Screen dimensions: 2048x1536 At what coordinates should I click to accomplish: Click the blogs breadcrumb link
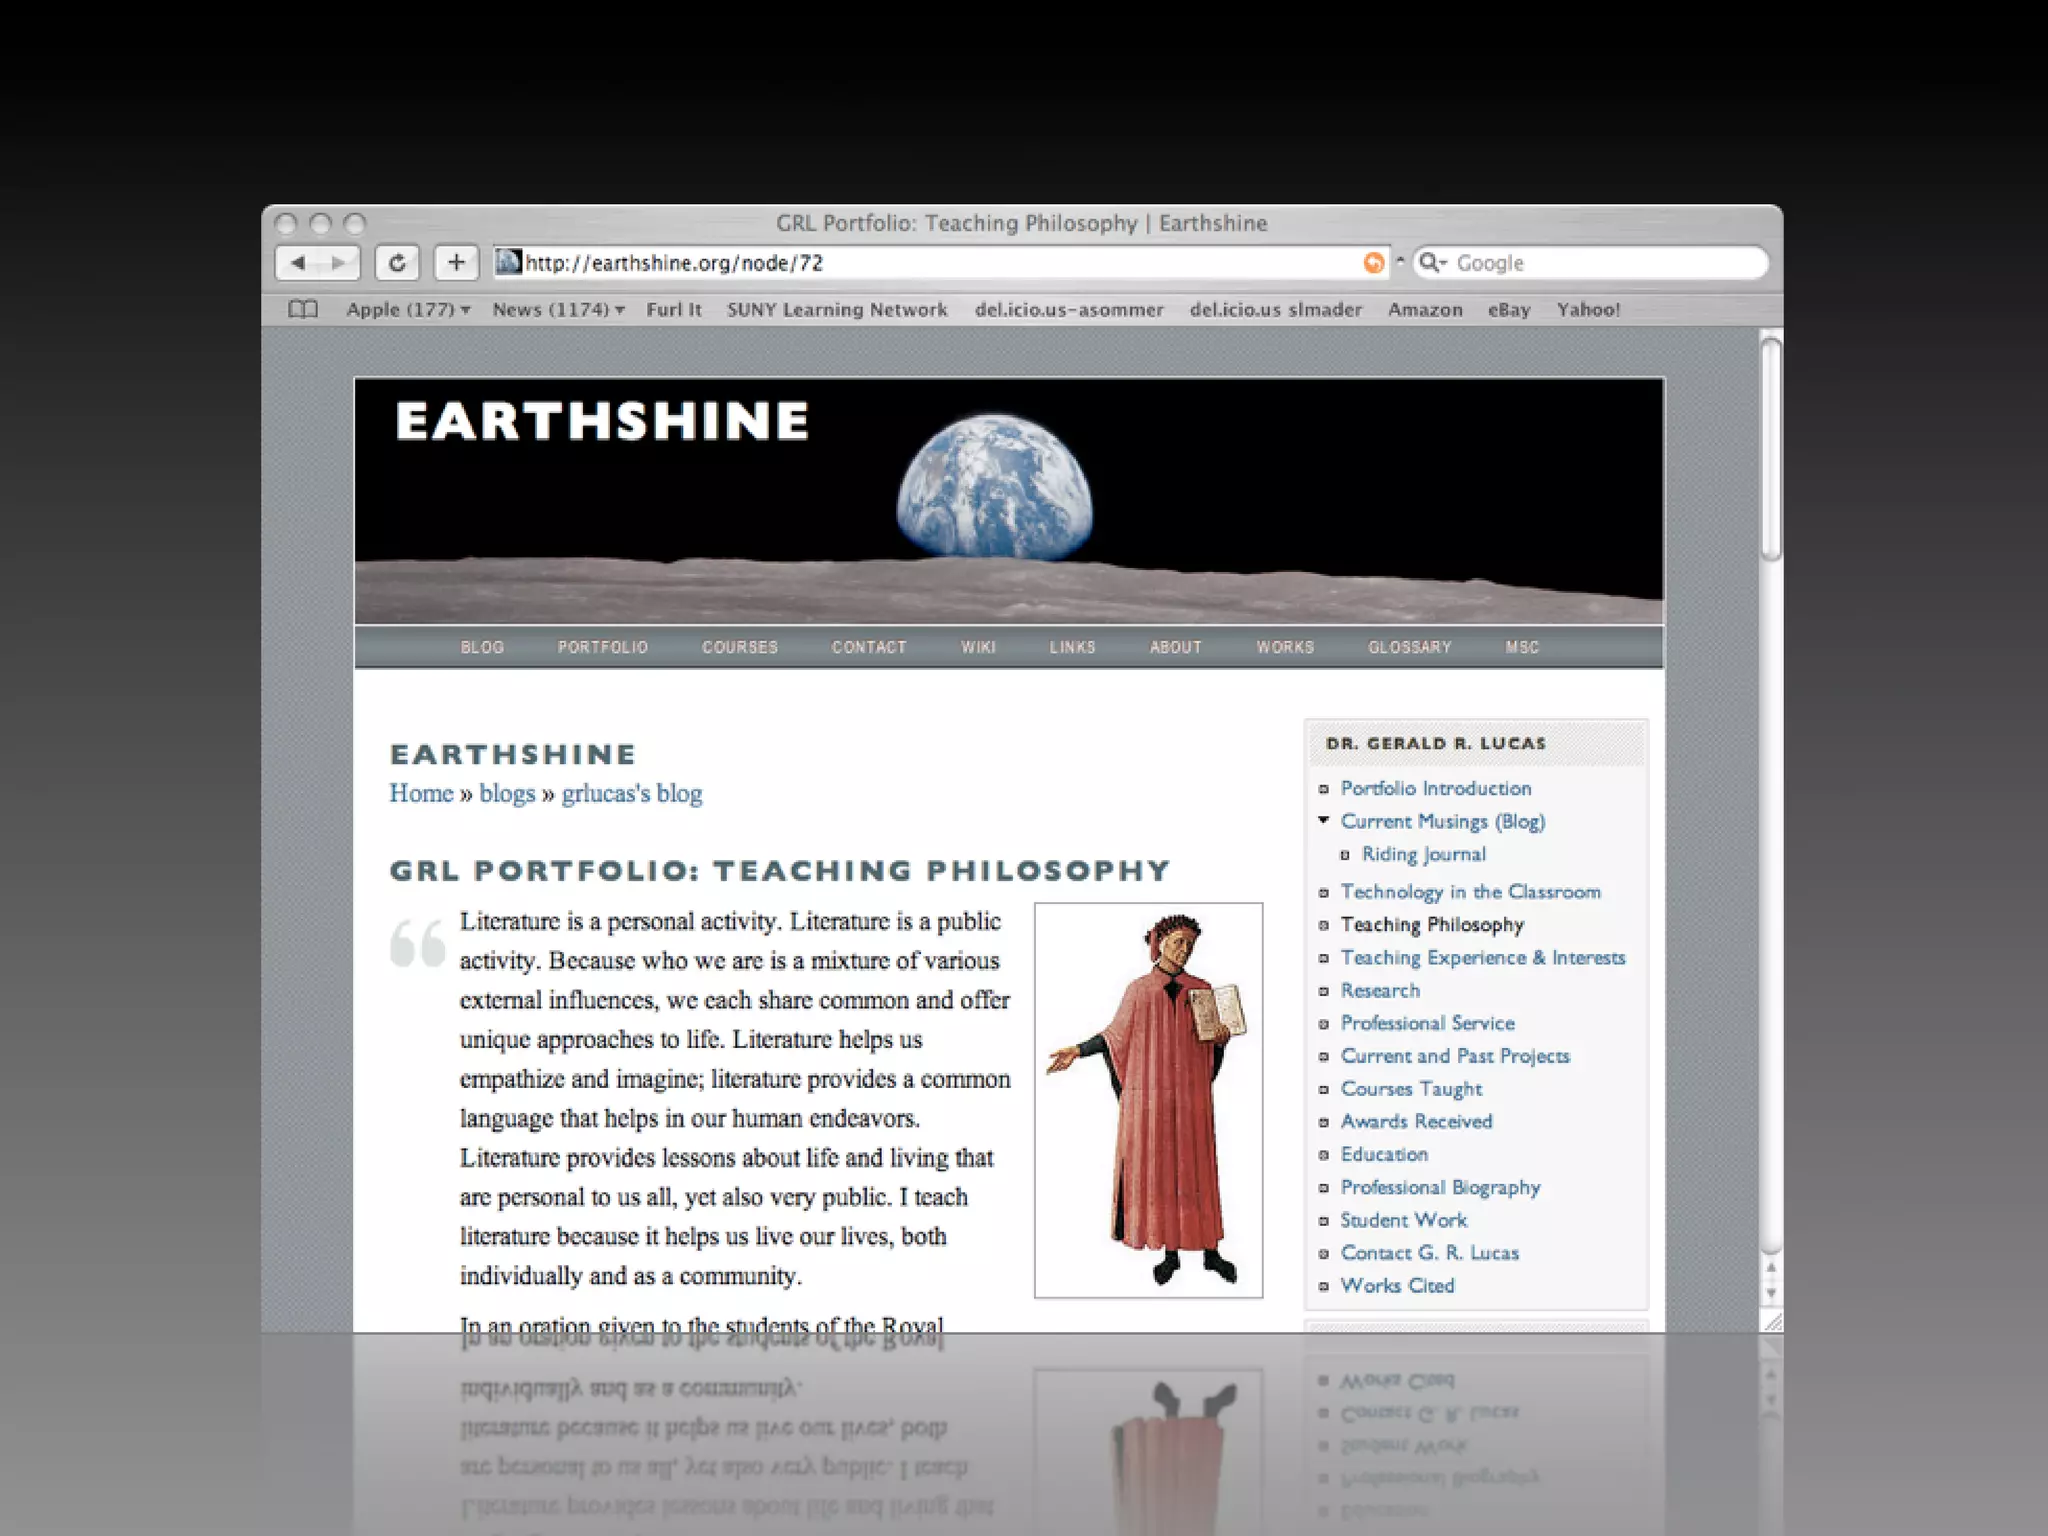(507, 793)
